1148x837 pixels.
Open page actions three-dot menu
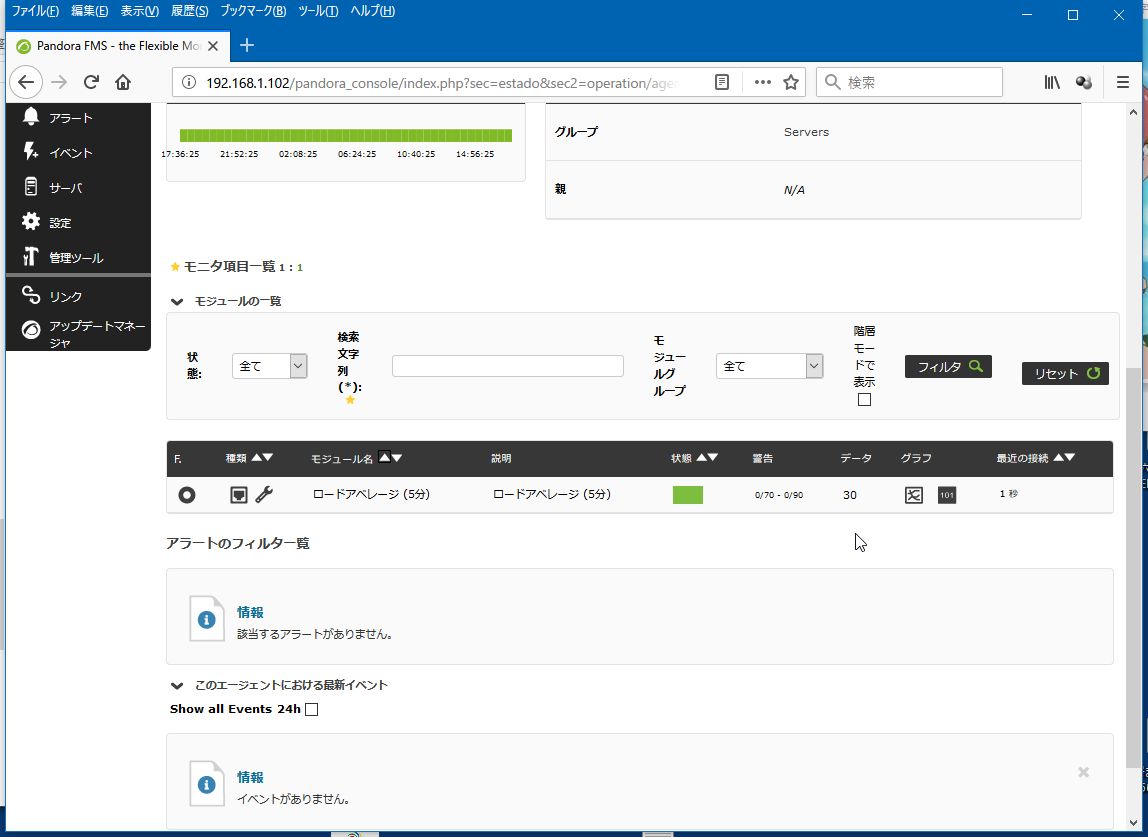tap(762, 82)
